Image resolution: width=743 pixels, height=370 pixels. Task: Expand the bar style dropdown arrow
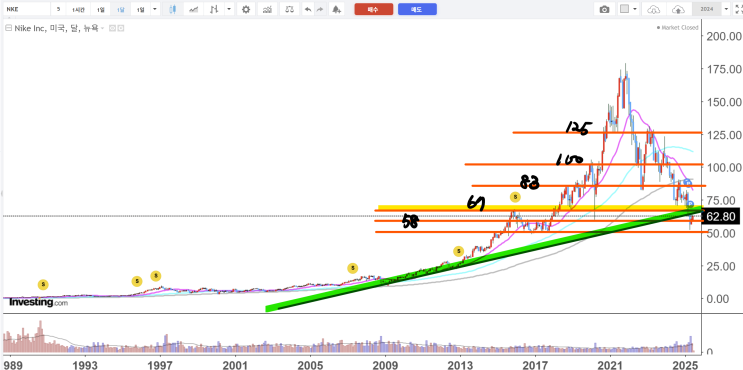coord(229,9)
